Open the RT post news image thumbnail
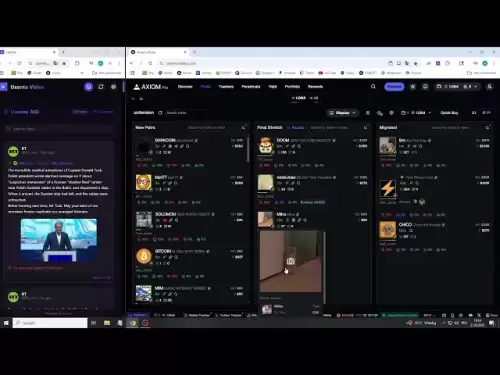This screenshot has width=500, height=375. [x=59, y=240]
